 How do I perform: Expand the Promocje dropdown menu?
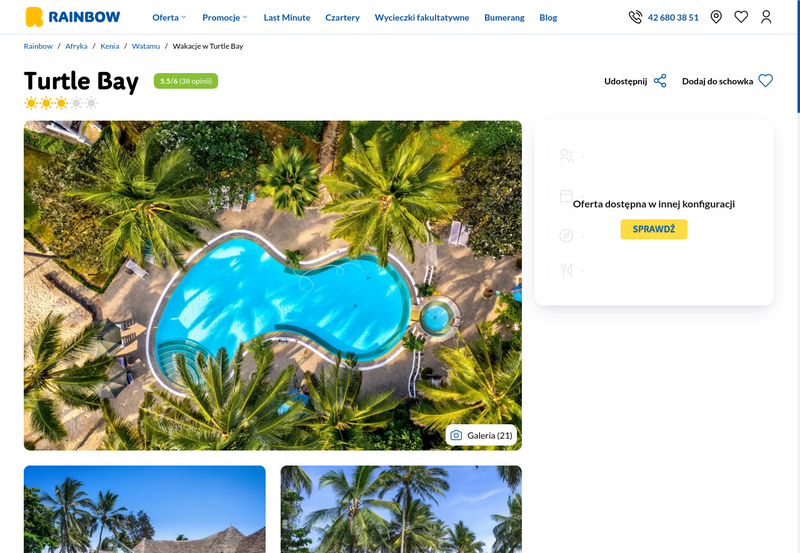(x=225, y=17)
